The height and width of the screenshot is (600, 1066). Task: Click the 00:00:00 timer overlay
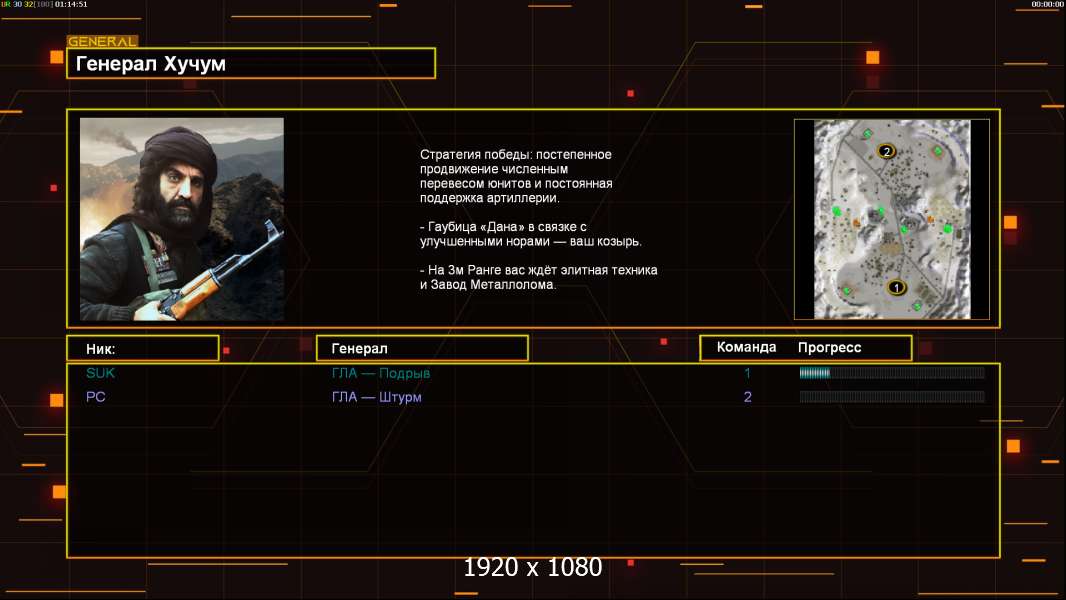pos(1048,4)
